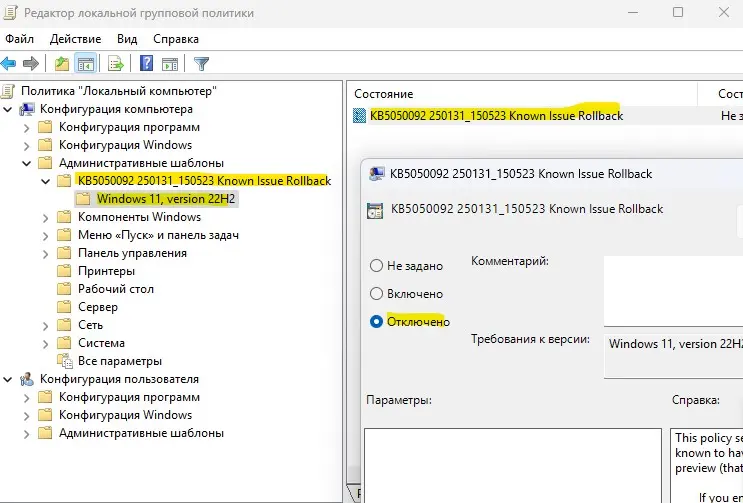Click the application icon in title bar

pyautogui.click(x=10, y=13)
